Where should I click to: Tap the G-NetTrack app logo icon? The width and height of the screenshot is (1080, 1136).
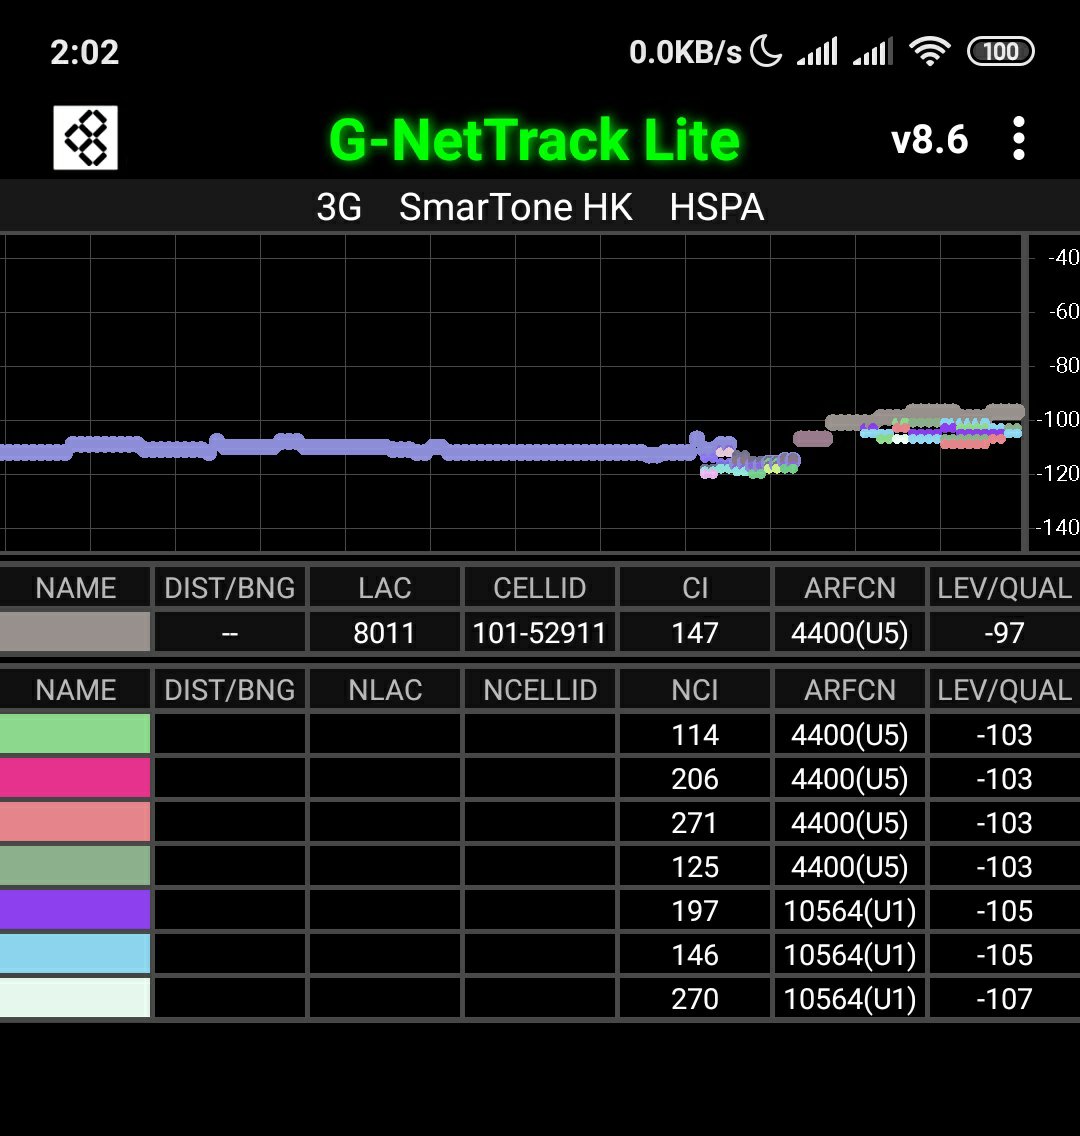[85, 138]
